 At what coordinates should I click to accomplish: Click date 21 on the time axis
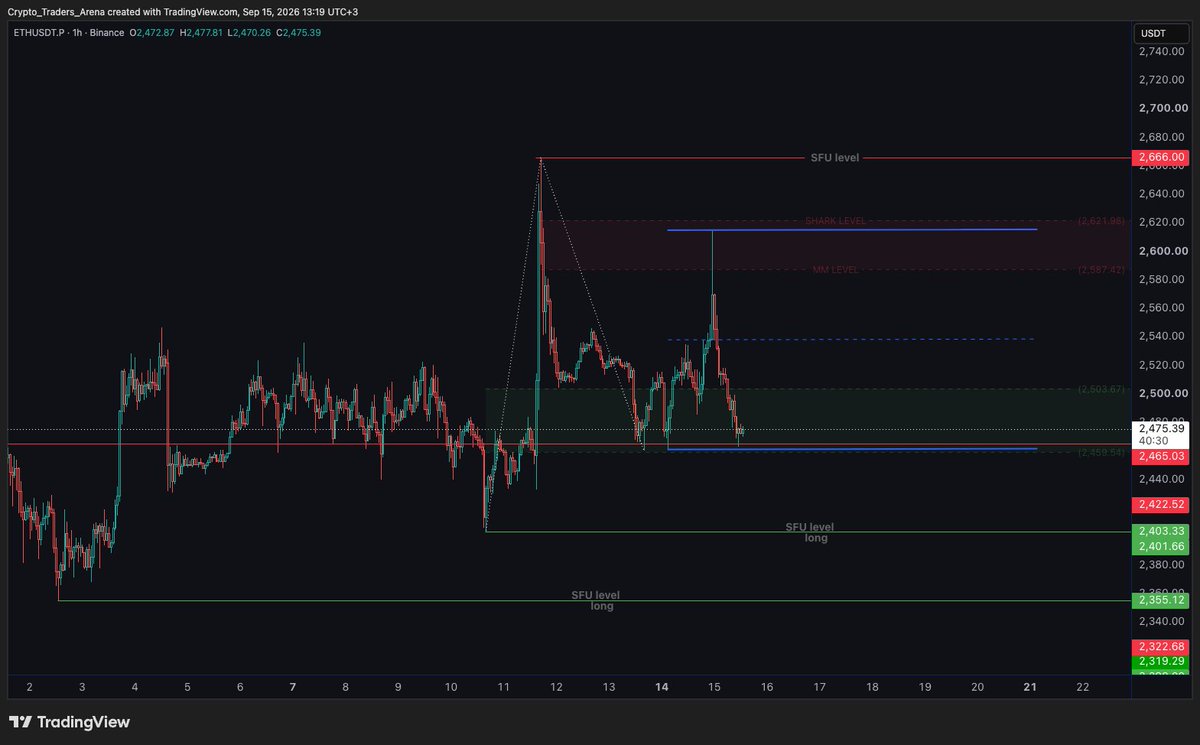[x=1030, y=688]
